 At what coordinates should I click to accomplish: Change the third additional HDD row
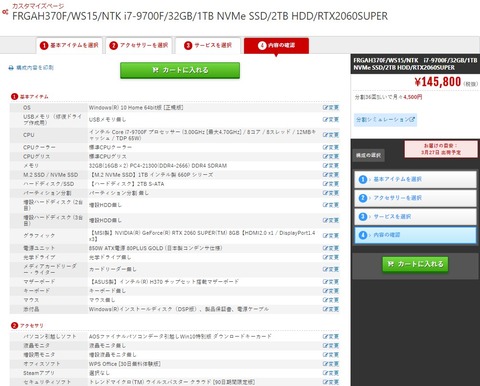coord(331,220)
